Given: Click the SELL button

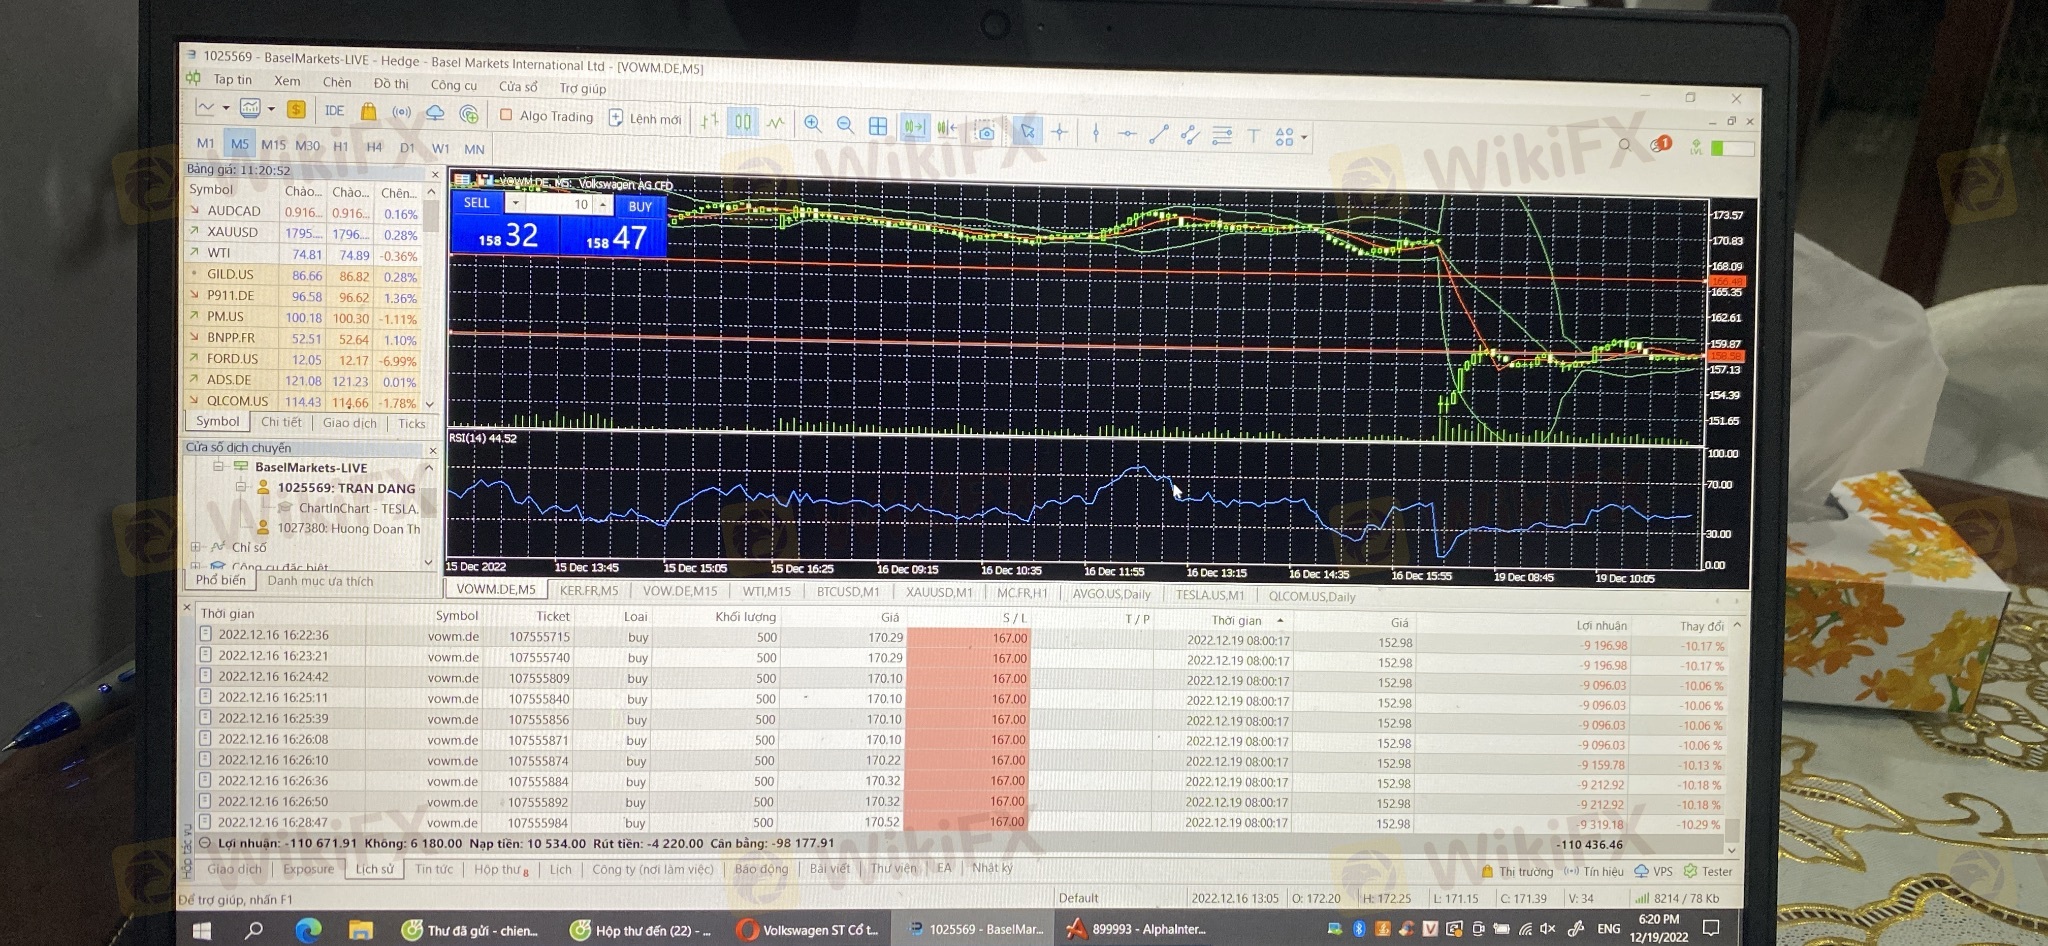Looking at the screenshot, I should 477,202.
